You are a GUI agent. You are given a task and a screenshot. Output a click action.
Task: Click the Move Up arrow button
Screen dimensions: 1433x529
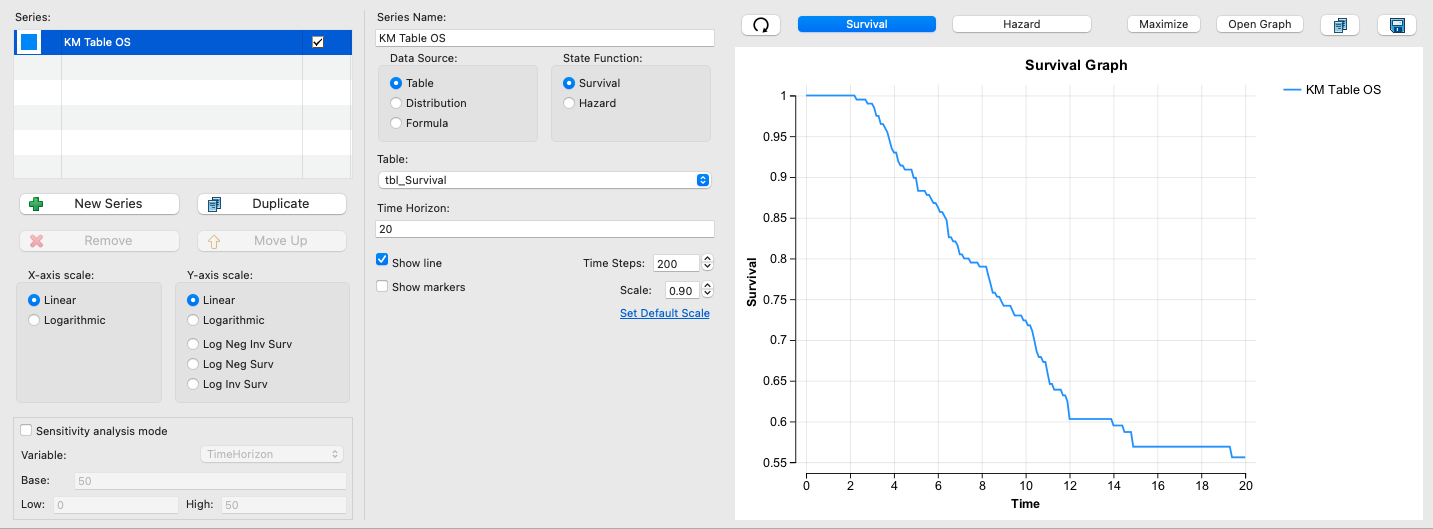272,241
